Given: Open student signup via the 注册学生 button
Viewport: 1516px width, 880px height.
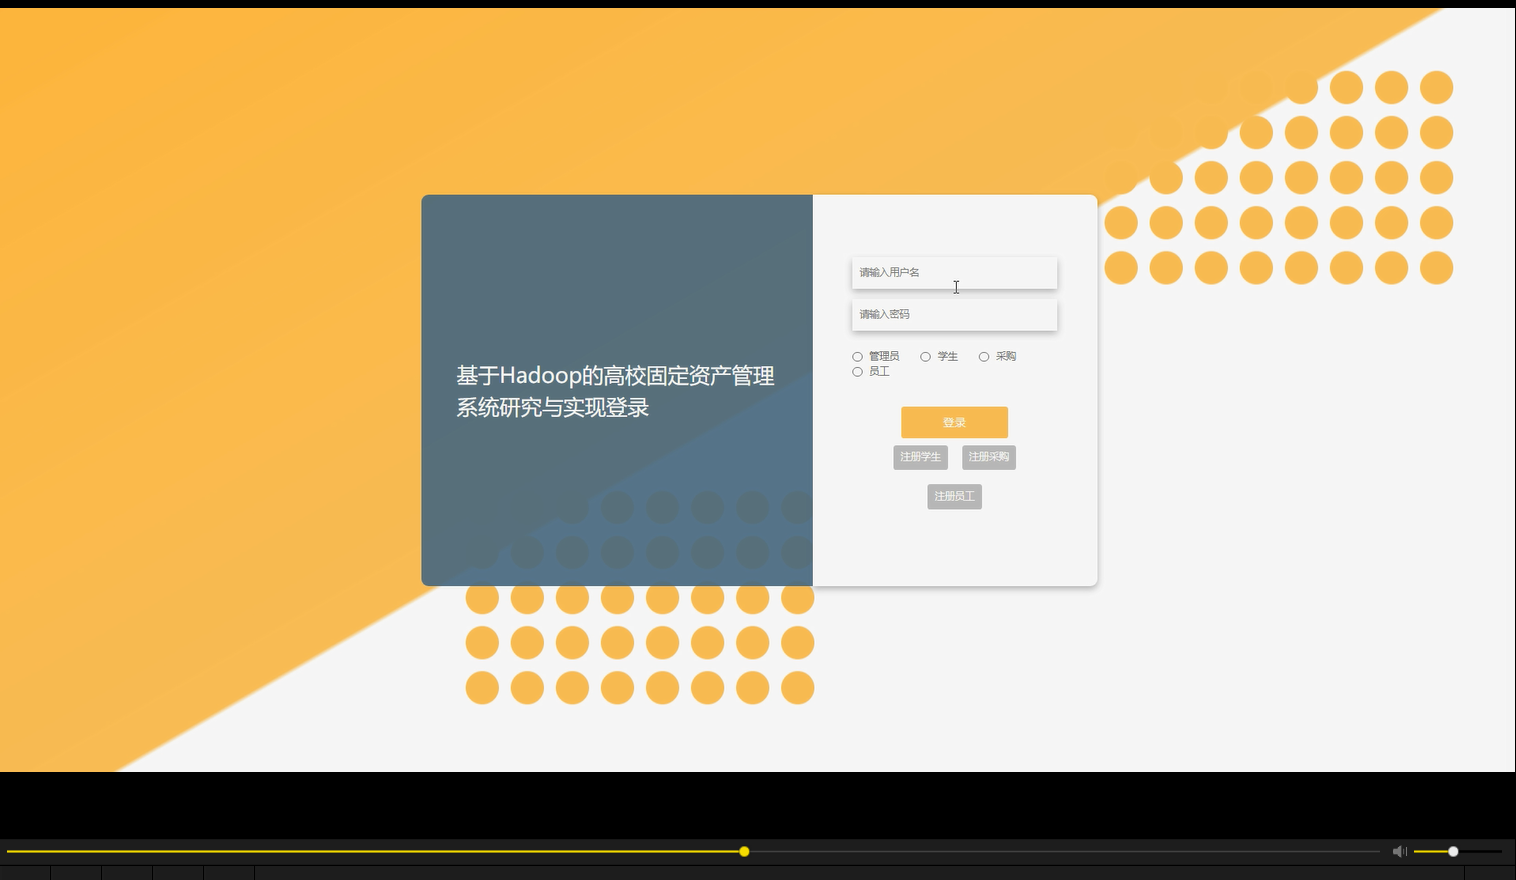Looking at the screenshot, I should 920,457.
